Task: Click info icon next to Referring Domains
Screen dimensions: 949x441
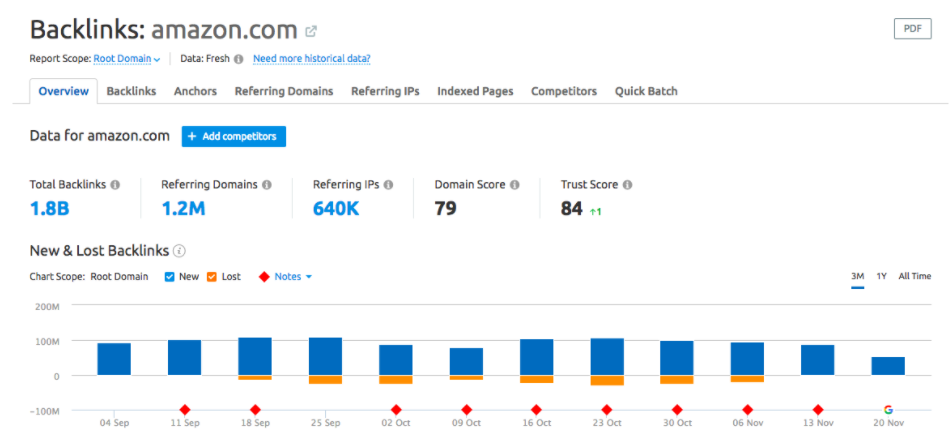Action: point(266,185)
